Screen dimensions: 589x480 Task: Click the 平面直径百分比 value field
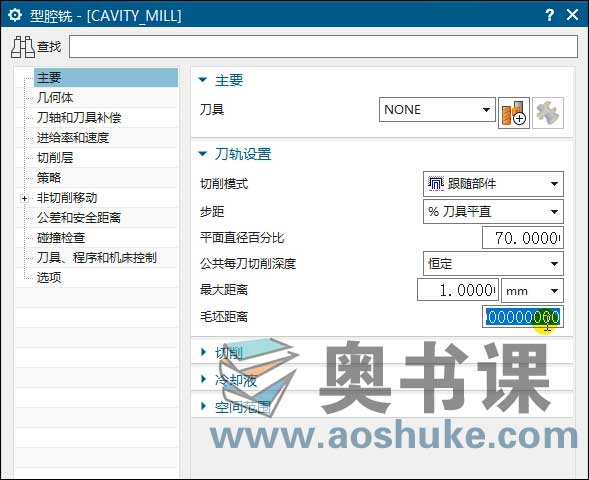pyautogui.click(x=523, y=238)
